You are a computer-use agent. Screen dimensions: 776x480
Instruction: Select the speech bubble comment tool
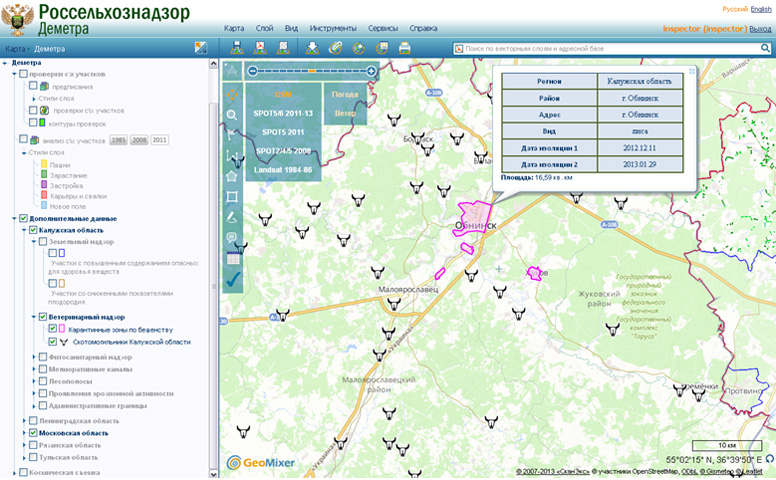tap(232, 238)
